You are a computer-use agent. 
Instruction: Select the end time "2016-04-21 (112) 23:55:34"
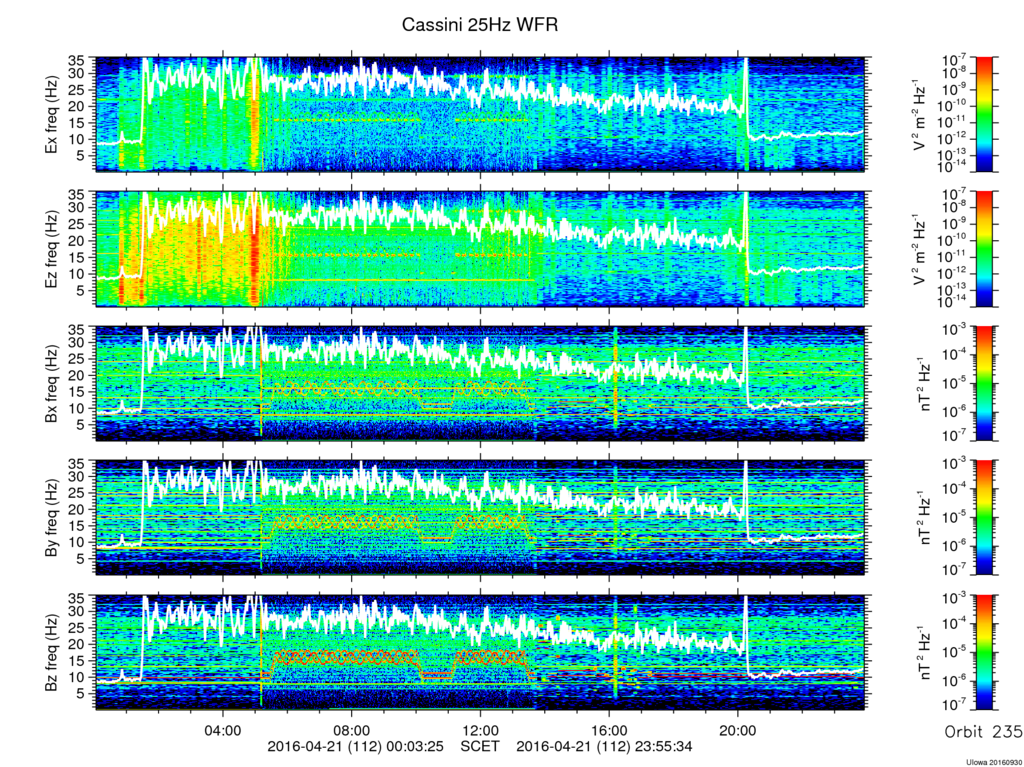click(x=605, y=746)
